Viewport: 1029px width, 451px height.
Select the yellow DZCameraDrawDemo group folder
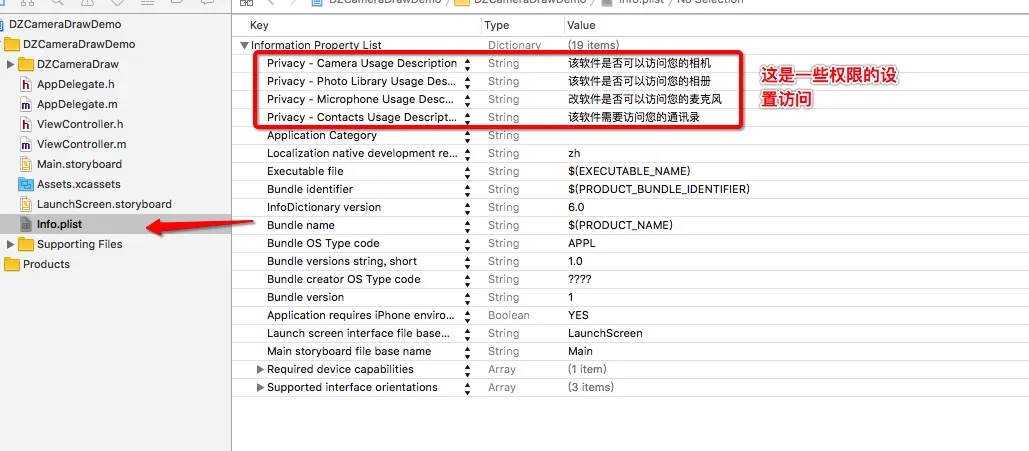pos(12,45)
